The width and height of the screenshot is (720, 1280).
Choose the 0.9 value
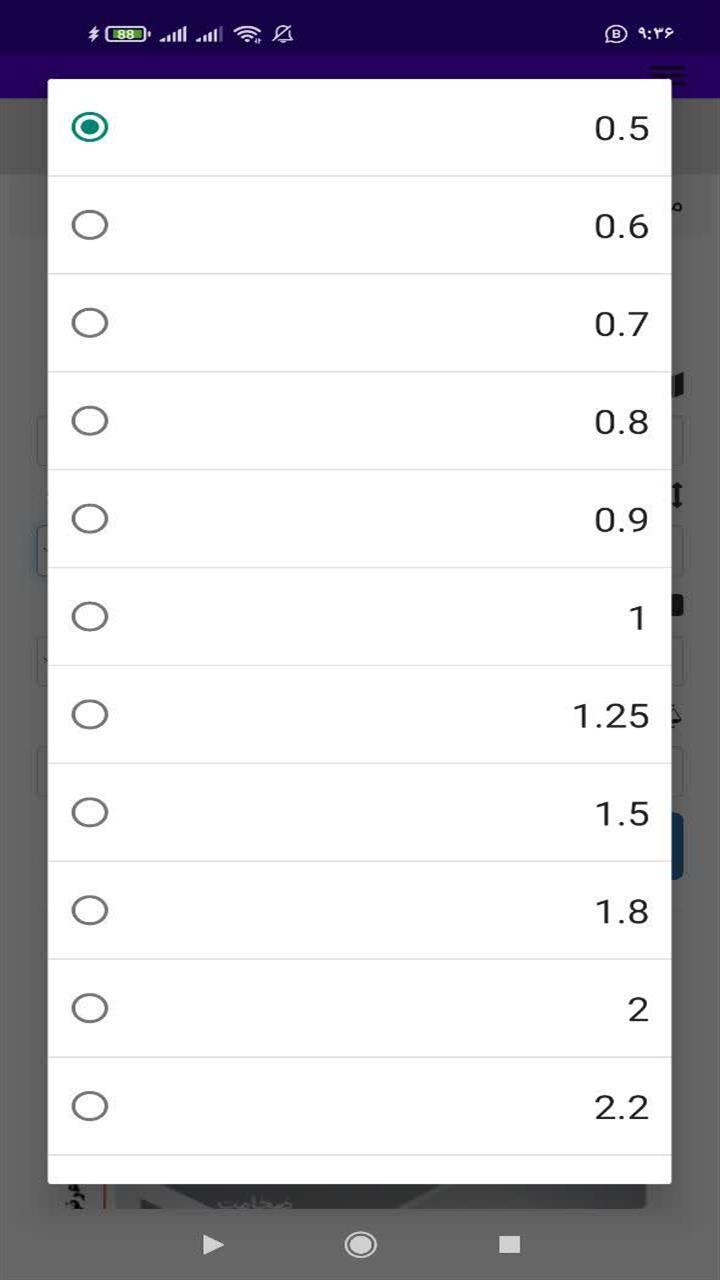(359, 519)
